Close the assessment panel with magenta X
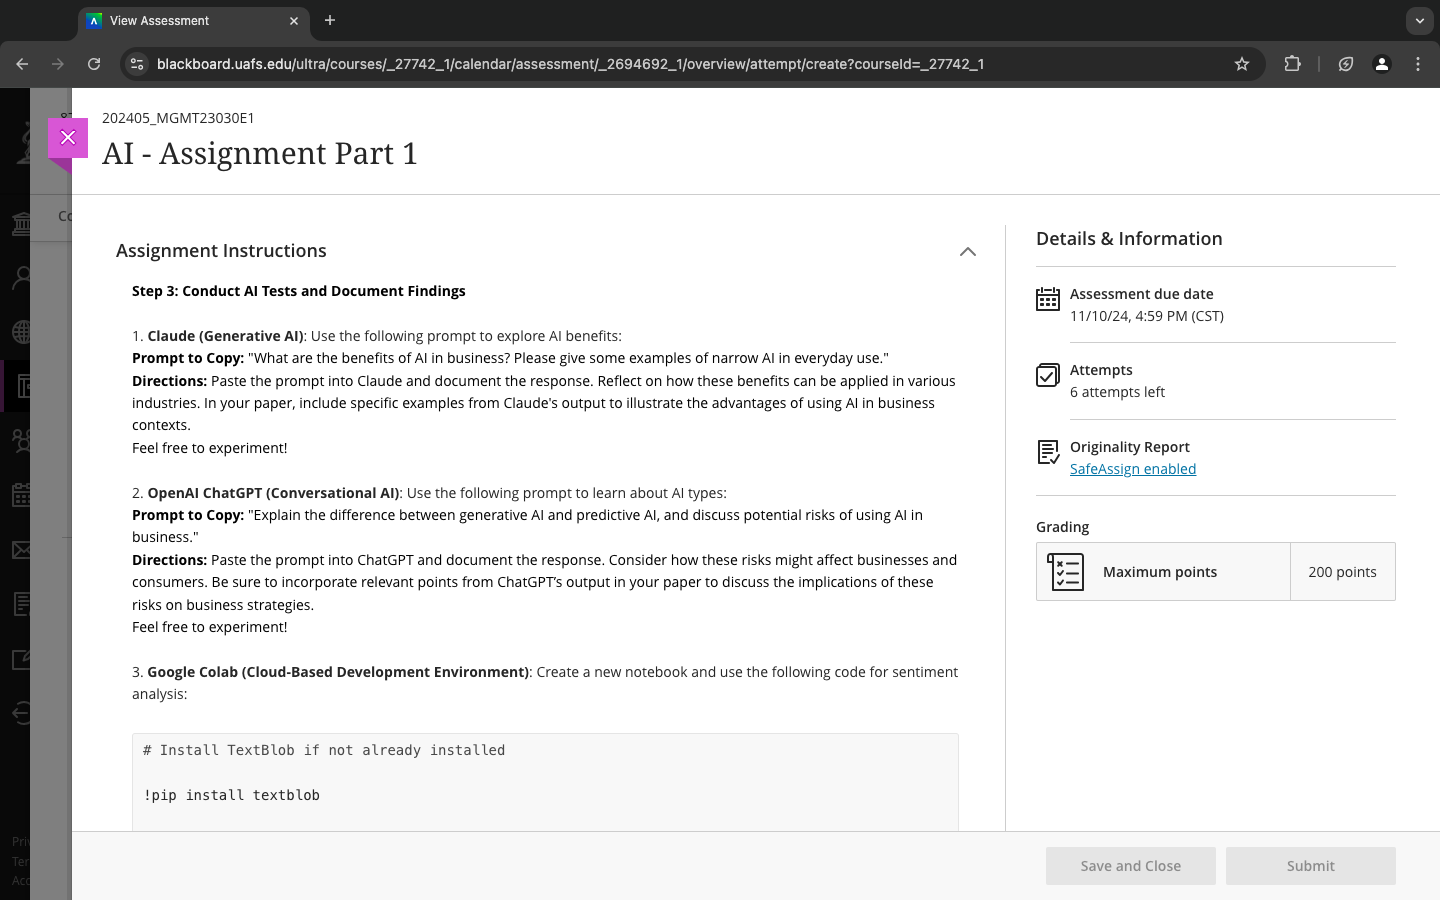Screen dimensions: 1440x900 [x=68, y=138]
